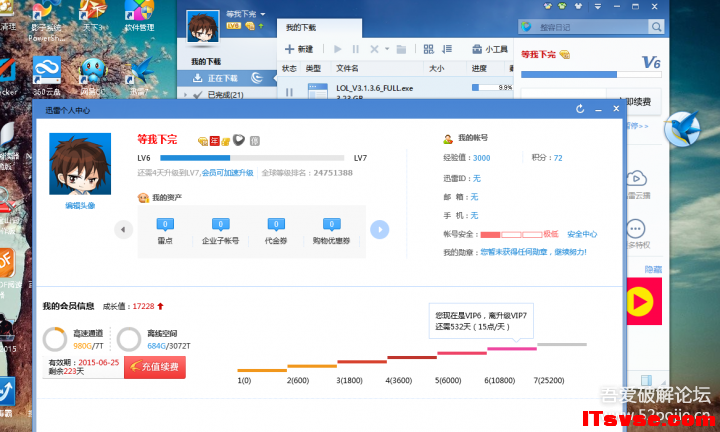Open the dropdown arrow beside the delete icon
This screenshot has height=432, width=720.
tap(387, 49)
